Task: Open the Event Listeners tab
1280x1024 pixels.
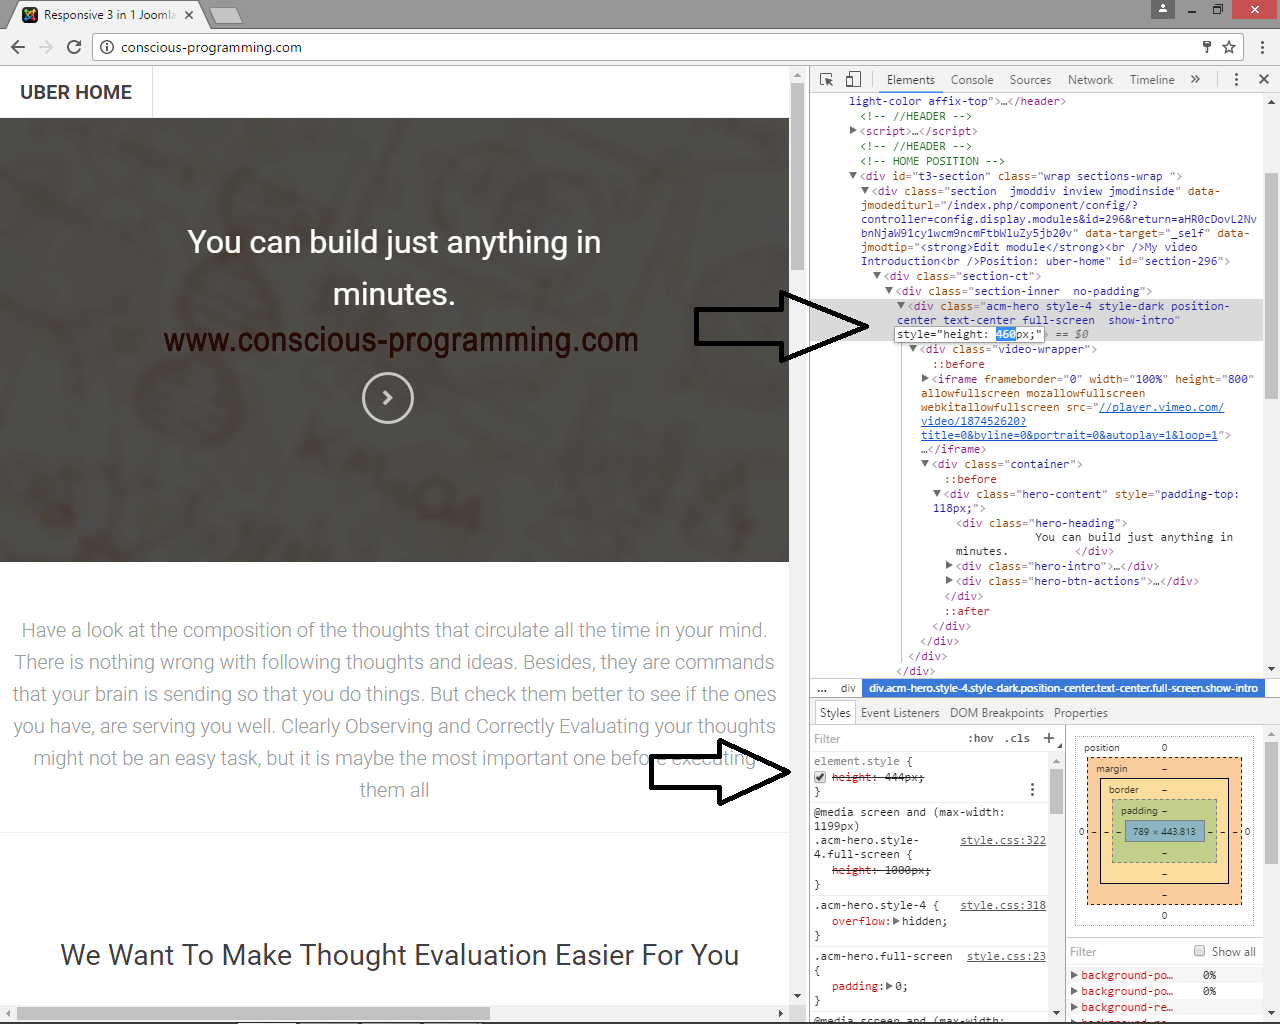Action: coord(899,713)
